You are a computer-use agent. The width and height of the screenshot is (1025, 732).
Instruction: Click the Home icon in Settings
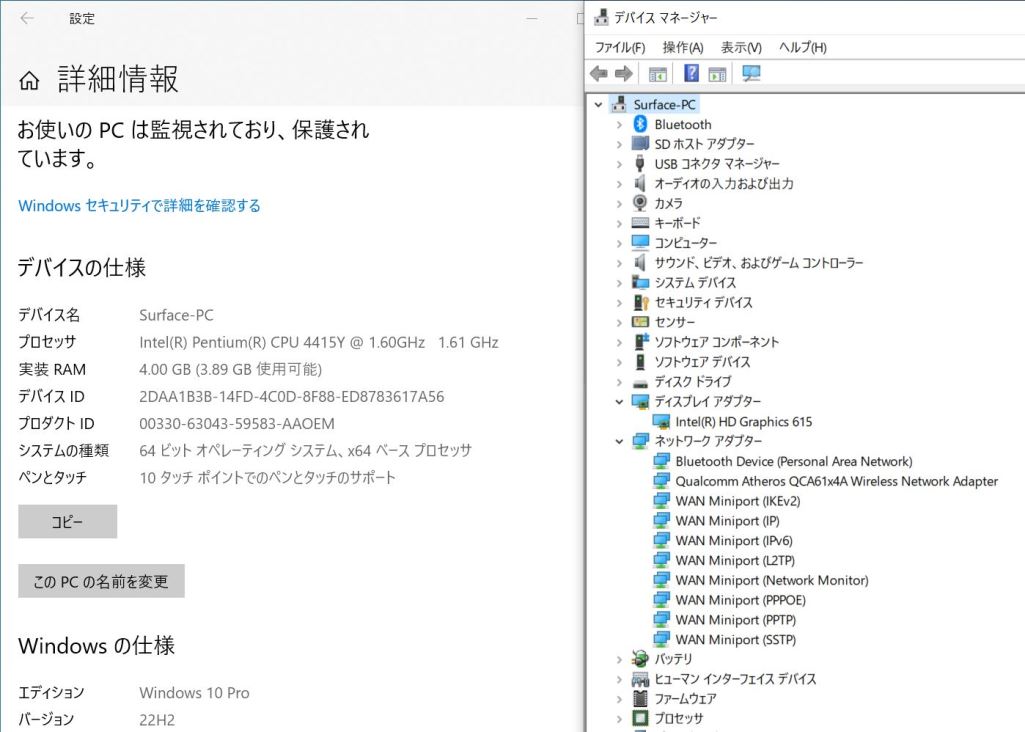(x=30, y=81)
